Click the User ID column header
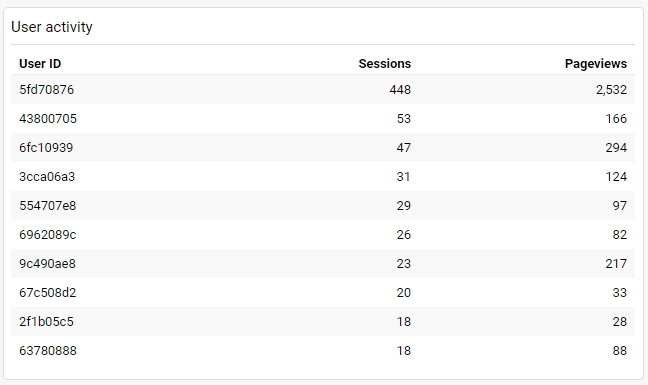The height and width of the screenshot is (385, 648). click(x=40, y=64)
